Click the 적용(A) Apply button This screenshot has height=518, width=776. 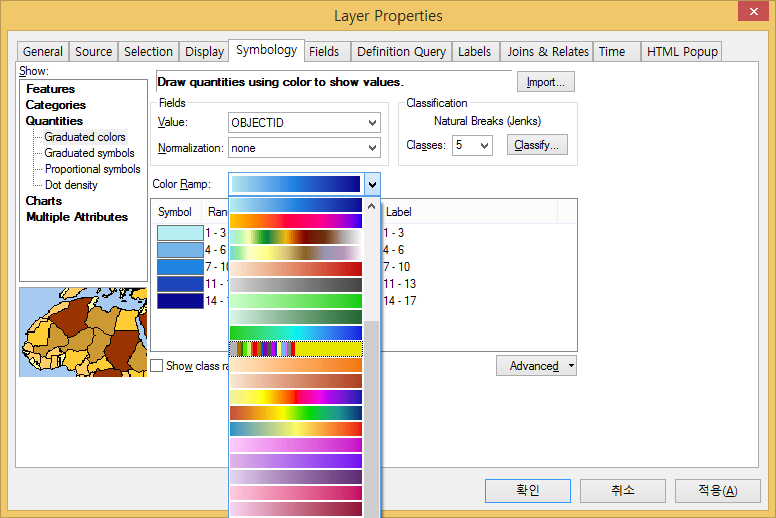718,491
